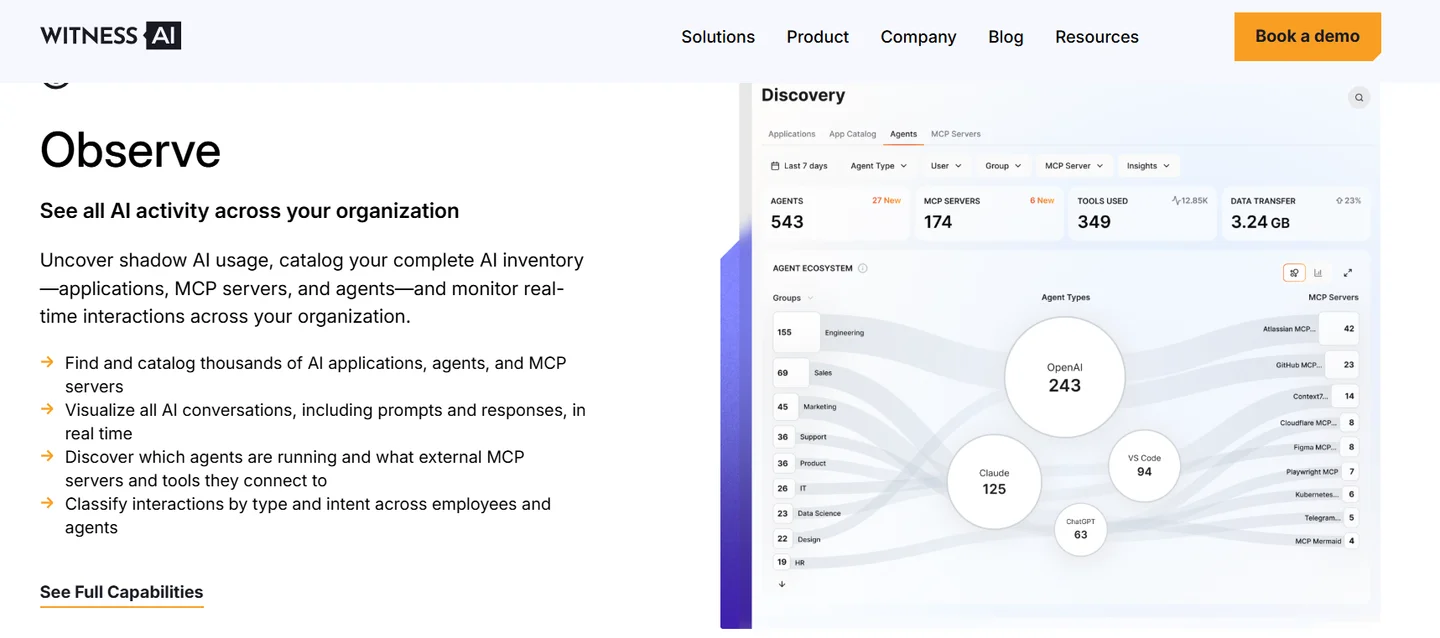Click the Book a demo button
1440x638 pixels.
tap(1307, 36)
